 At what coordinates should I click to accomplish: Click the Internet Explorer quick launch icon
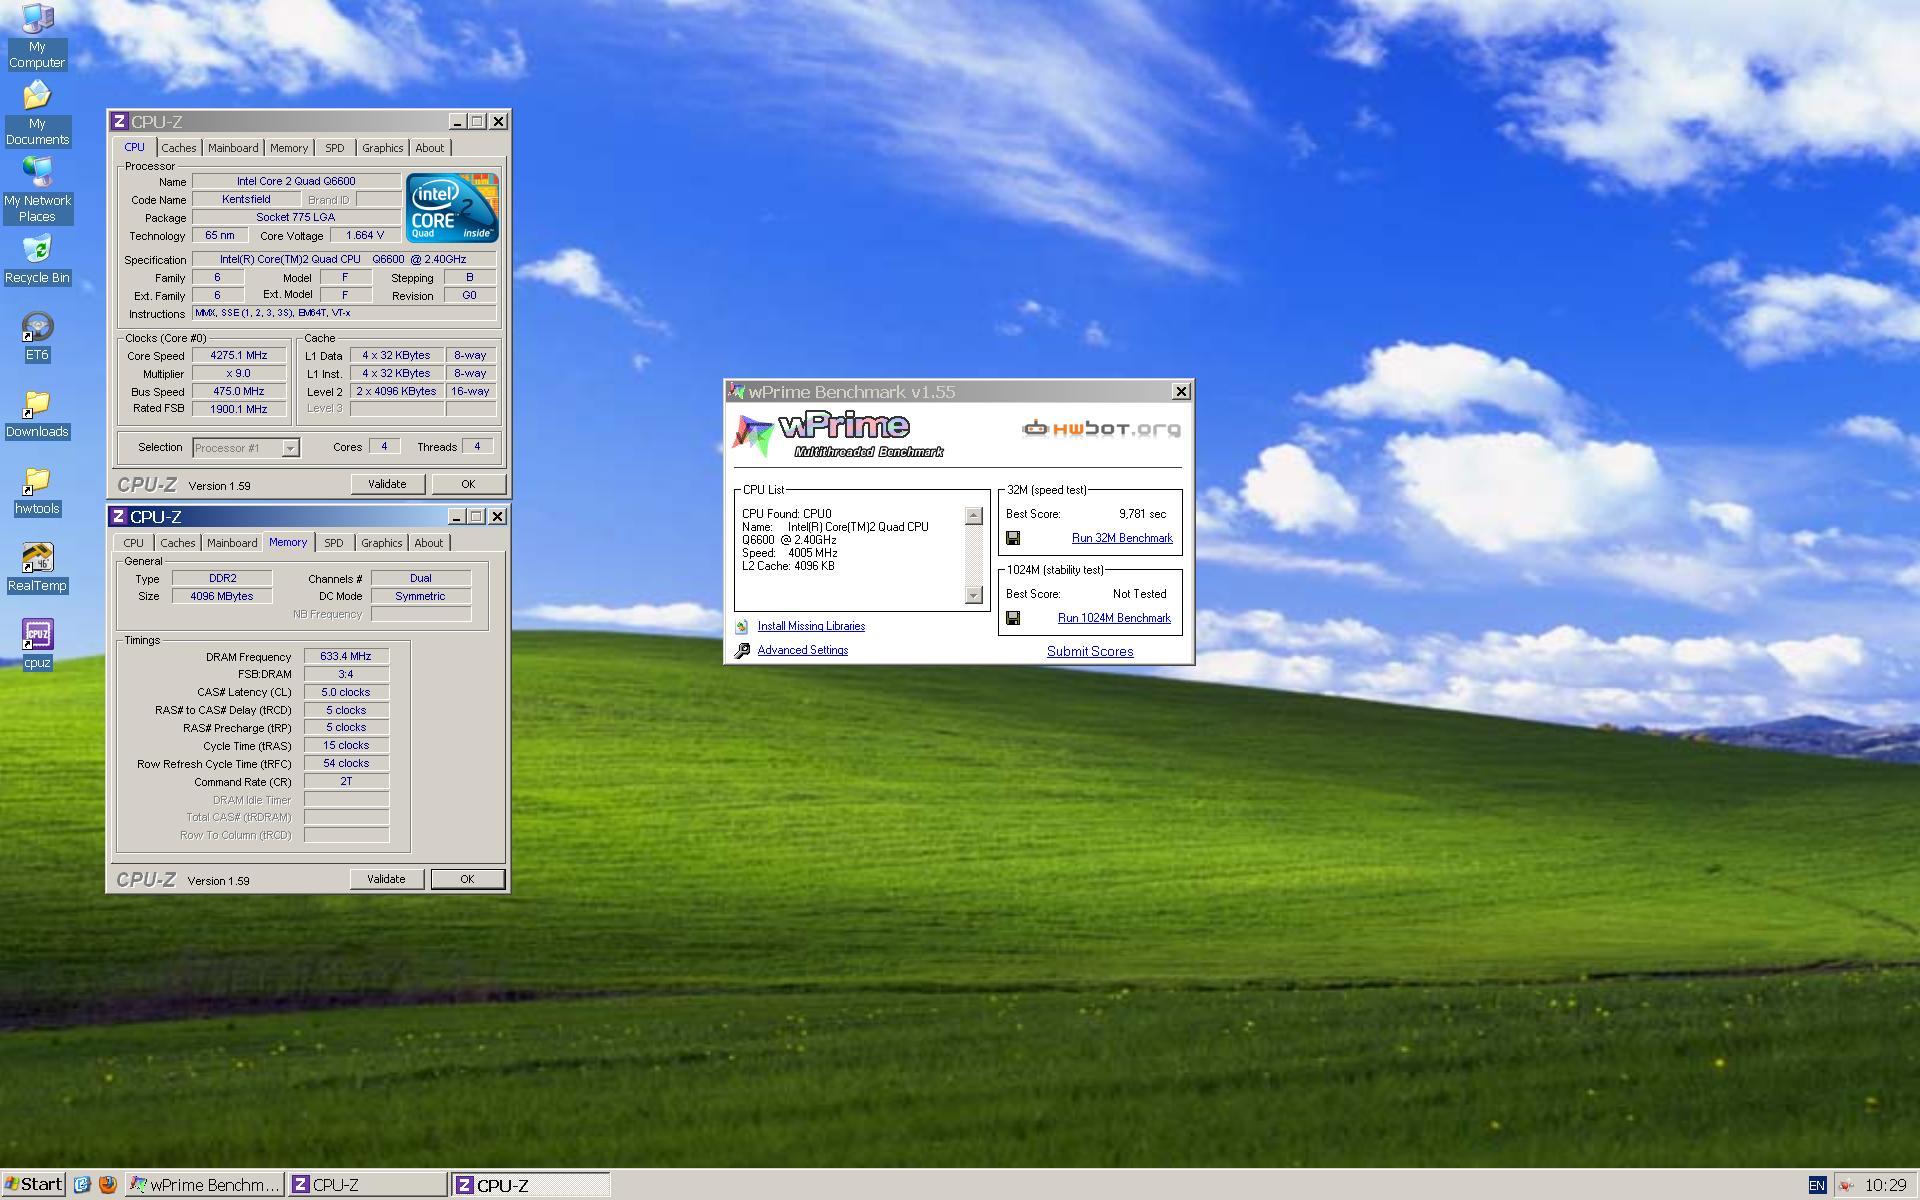point(82,1185)
